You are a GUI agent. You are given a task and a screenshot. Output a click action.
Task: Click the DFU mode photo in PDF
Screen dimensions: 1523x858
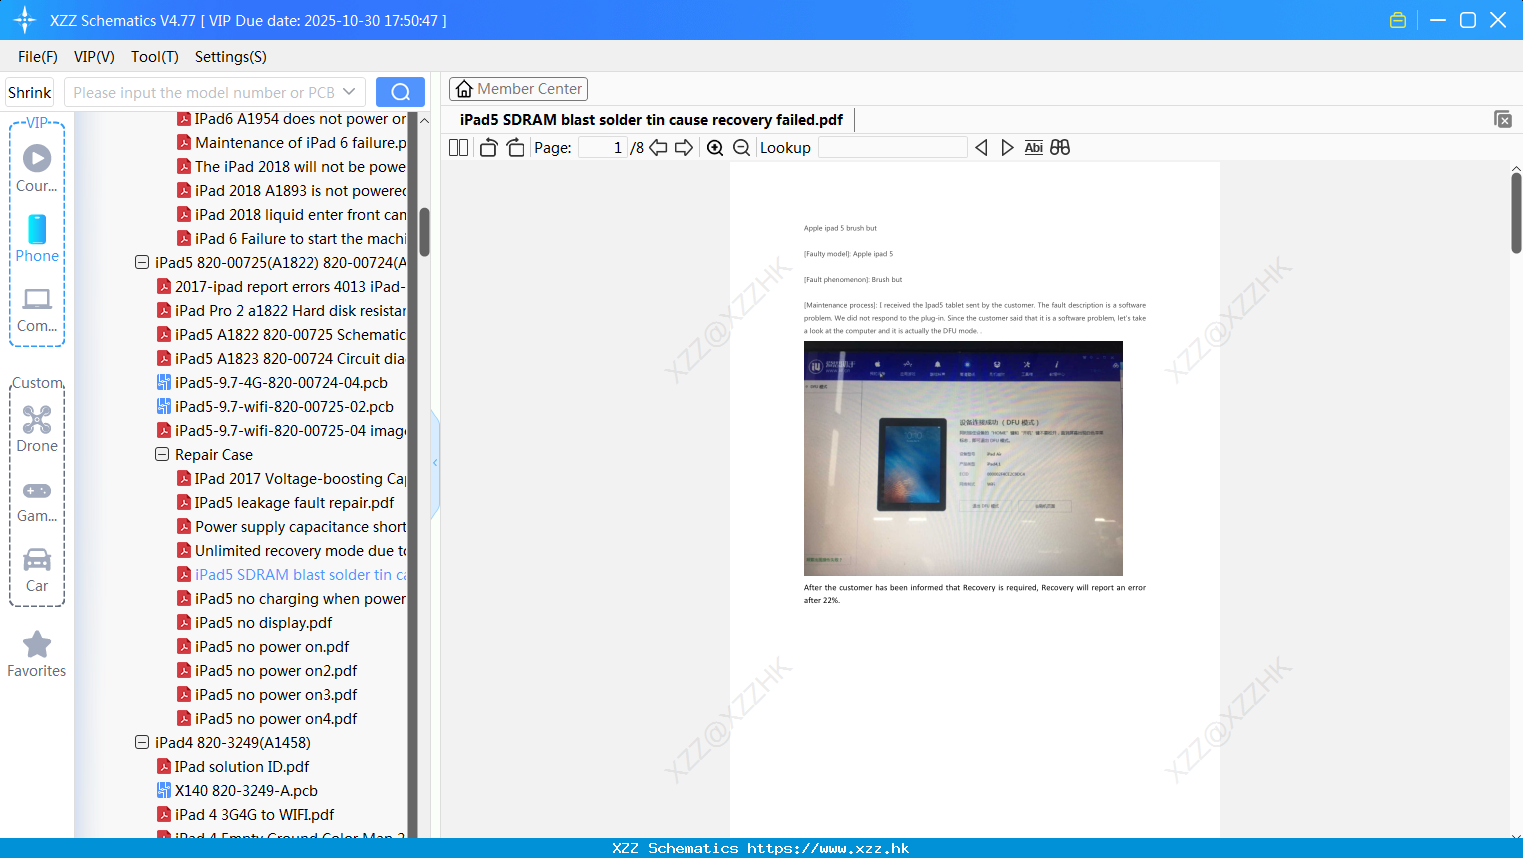click(963, 458)
